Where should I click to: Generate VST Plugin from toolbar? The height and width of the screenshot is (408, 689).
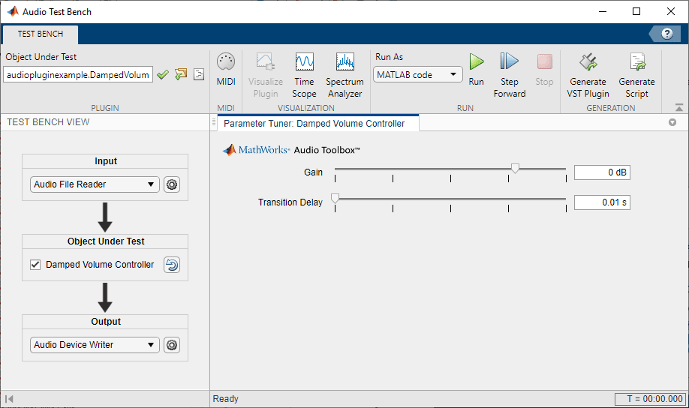588,75
